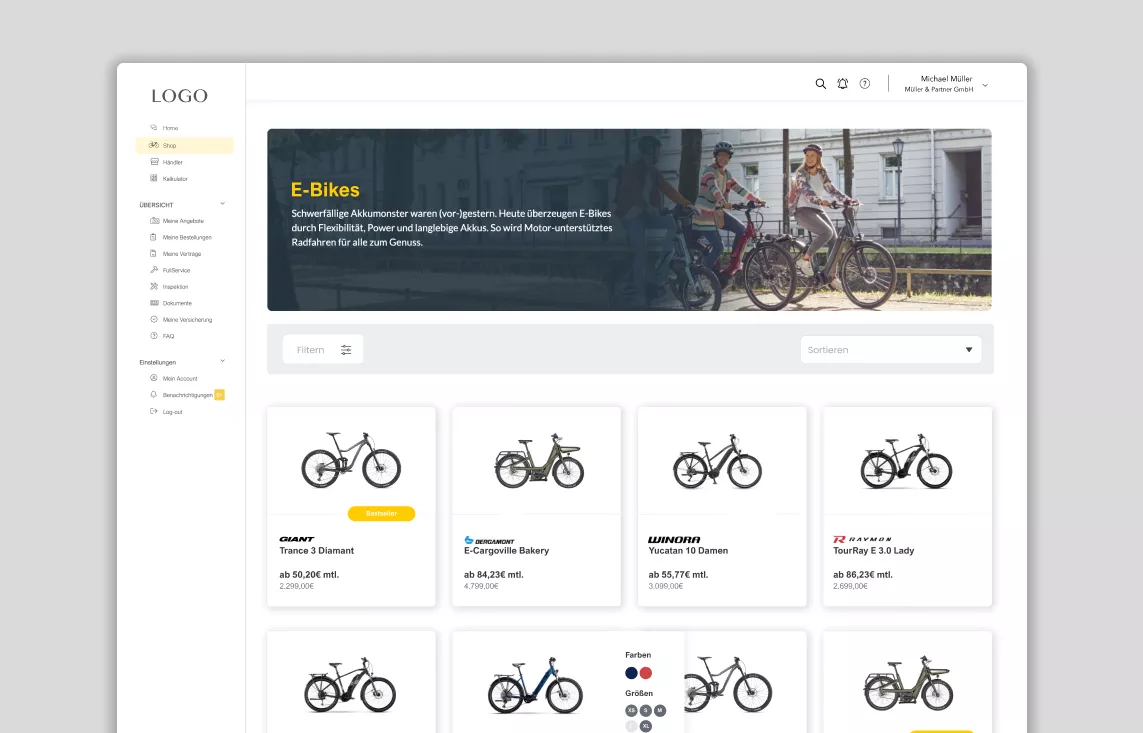Open the Mein Account link
1143x733 pixels.
180,379
